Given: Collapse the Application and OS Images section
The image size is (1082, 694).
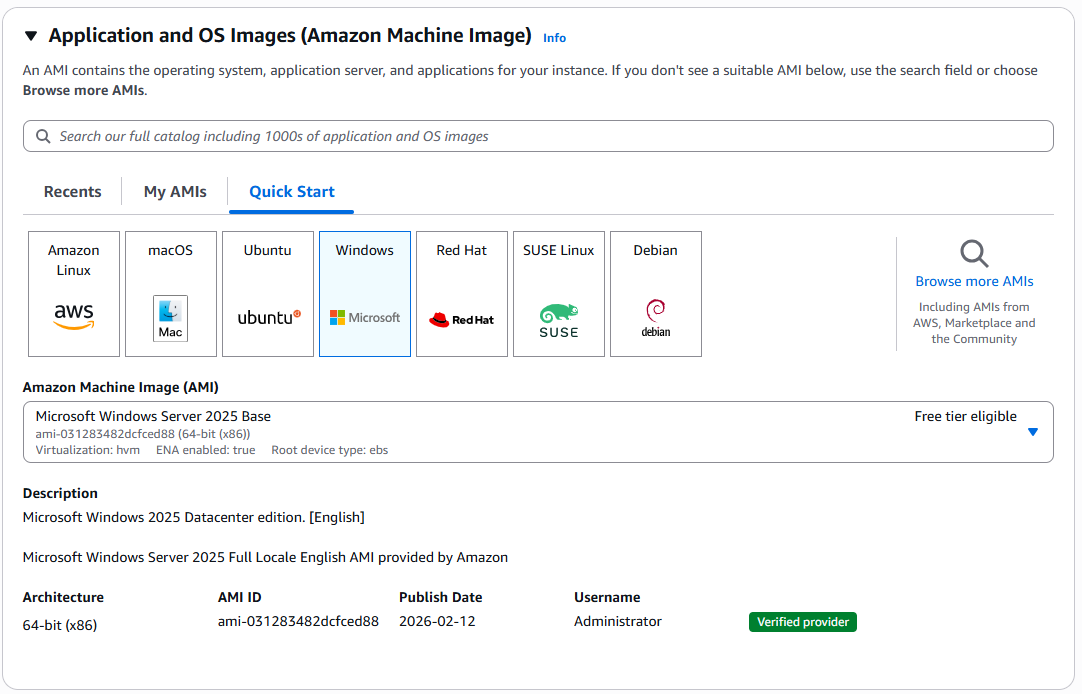Looking at the screenshot, I should pos(30,36).
